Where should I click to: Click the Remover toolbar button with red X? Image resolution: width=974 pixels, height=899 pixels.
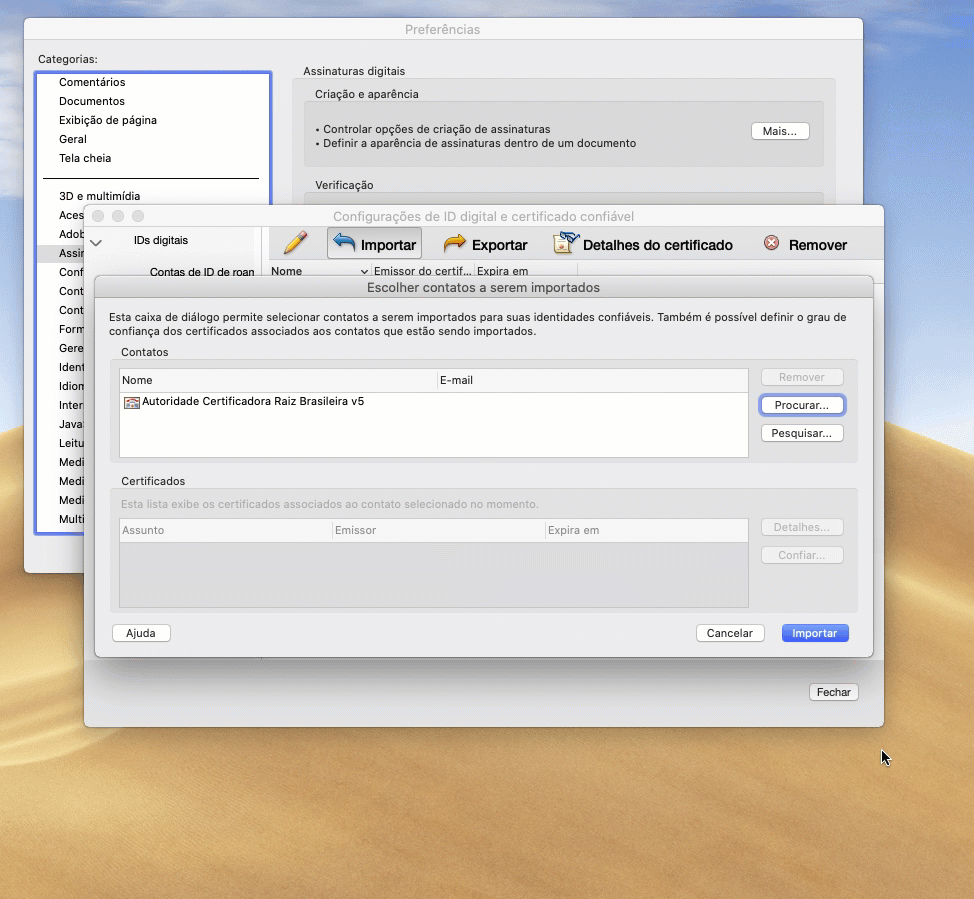(x=804, y=244)
